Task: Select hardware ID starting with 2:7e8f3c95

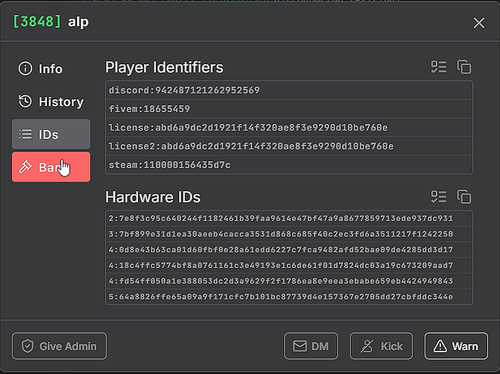Action: point(289,218)
